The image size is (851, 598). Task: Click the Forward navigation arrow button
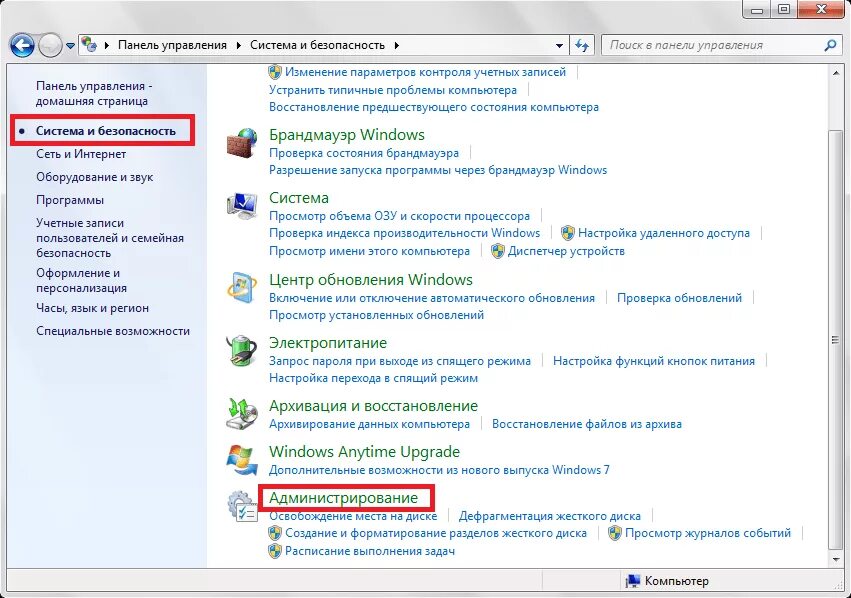click(x=50, y=46)
